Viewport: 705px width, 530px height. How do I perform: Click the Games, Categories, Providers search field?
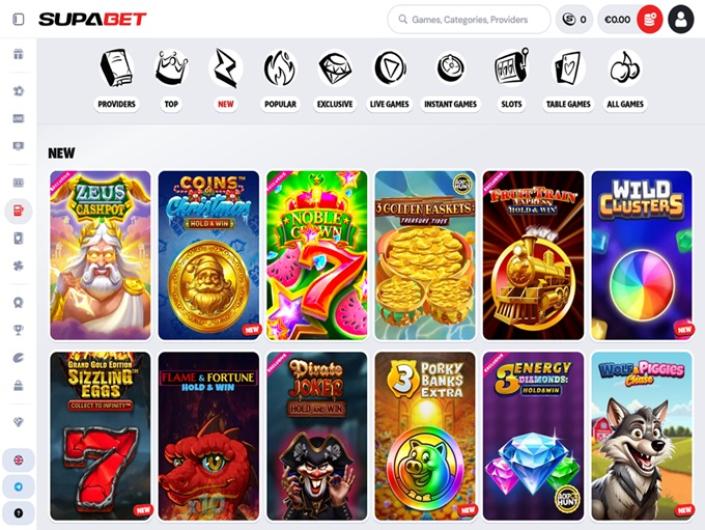click(469, 19)
